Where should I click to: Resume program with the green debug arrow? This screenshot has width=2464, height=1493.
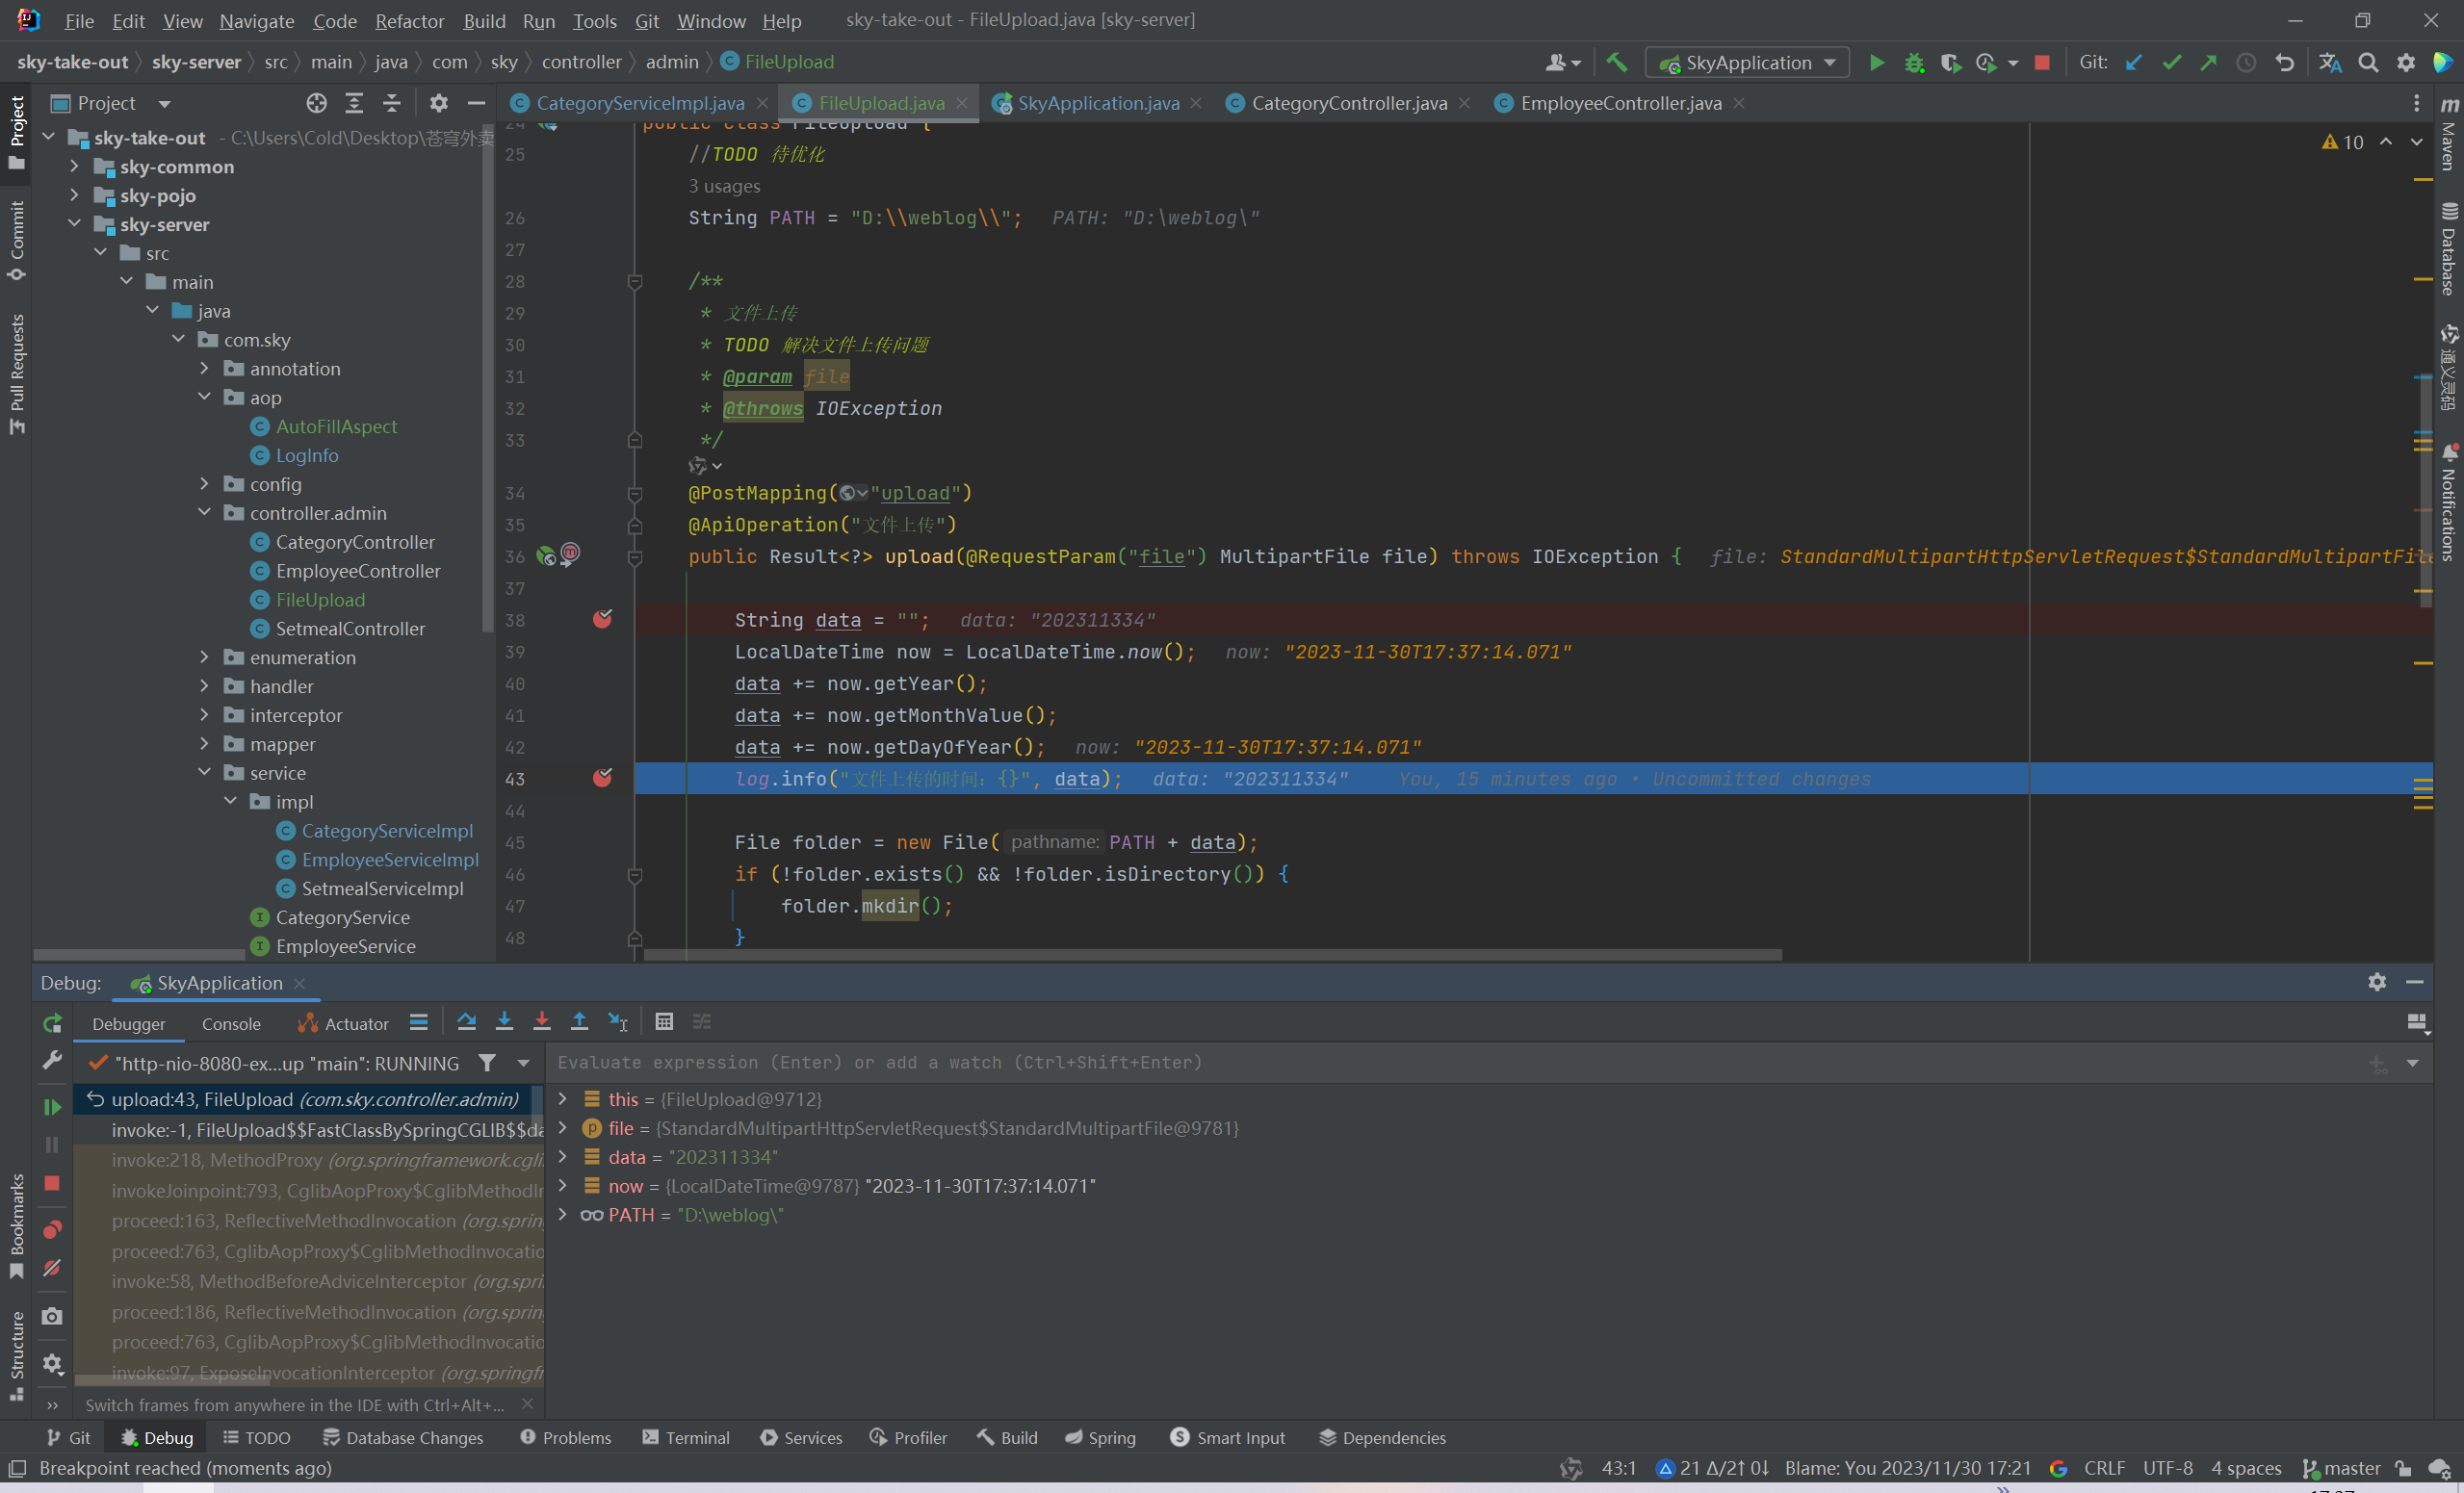point(52,1106)
